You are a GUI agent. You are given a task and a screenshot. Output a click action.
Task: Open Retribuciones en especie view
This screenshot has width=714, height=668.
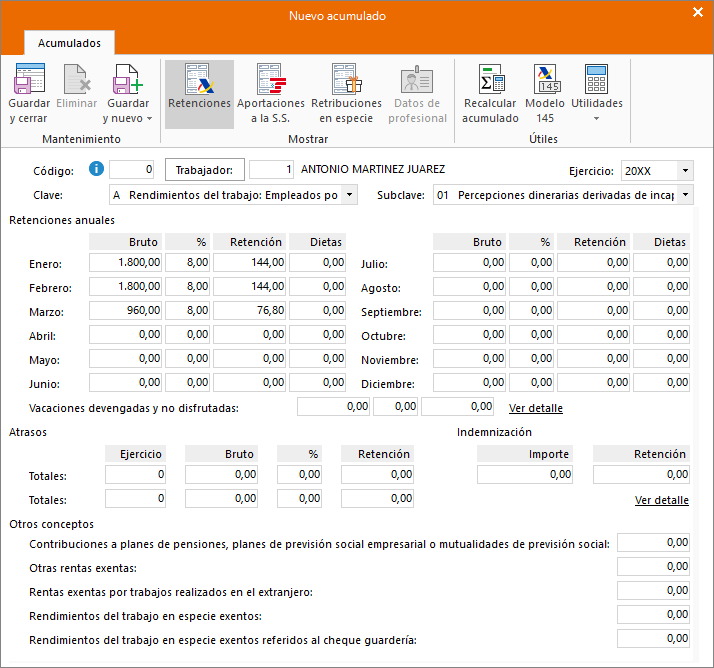tap(346, 79)
